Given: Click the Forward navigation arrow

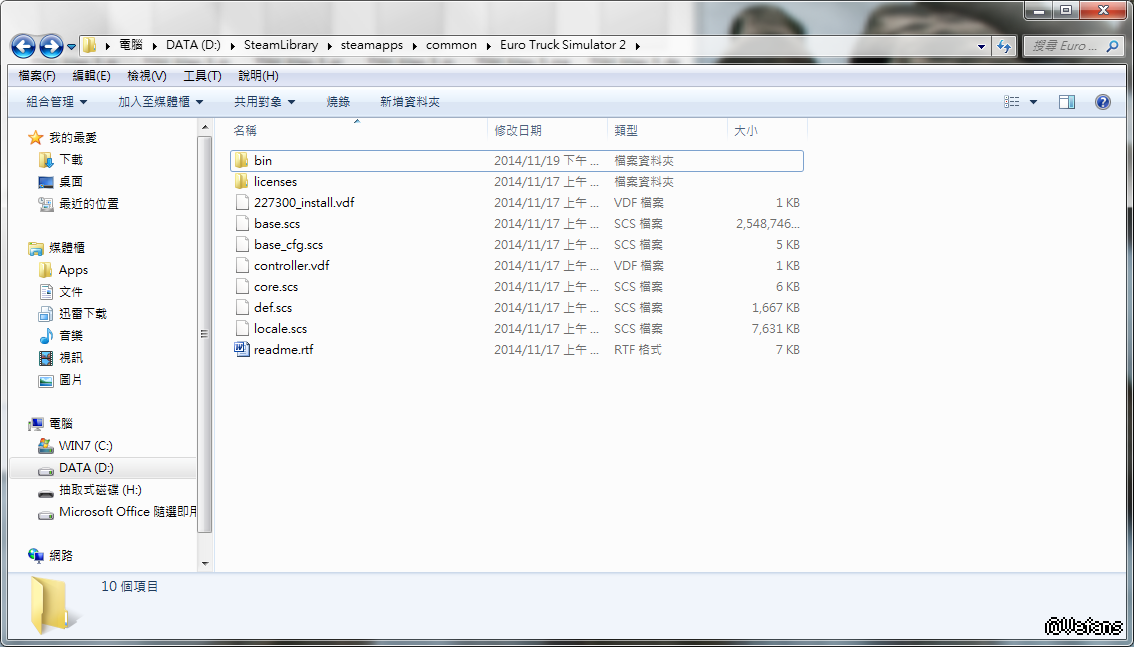Looking at the screenshot, I should tap(51, 46).
